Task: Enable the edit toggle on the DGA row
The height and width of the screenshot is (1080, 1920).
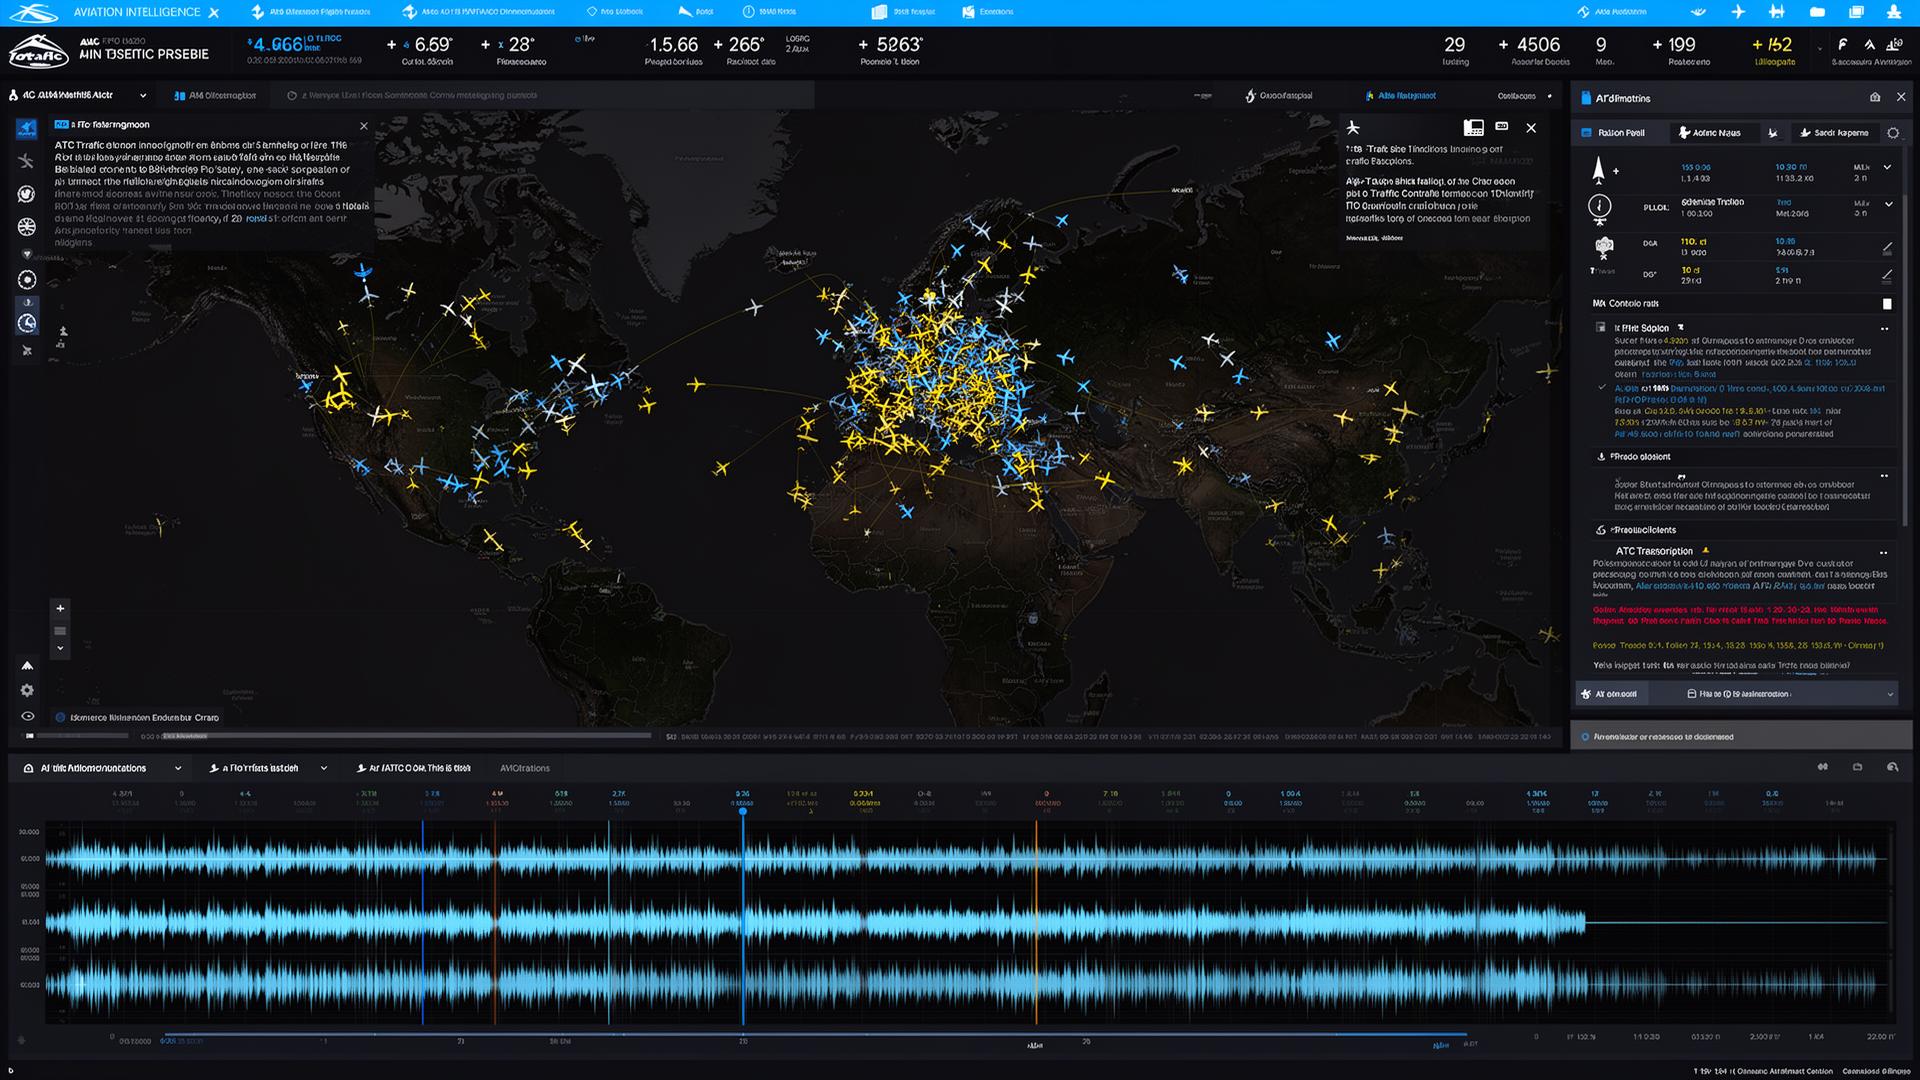Action: [x=1887, y=249]
